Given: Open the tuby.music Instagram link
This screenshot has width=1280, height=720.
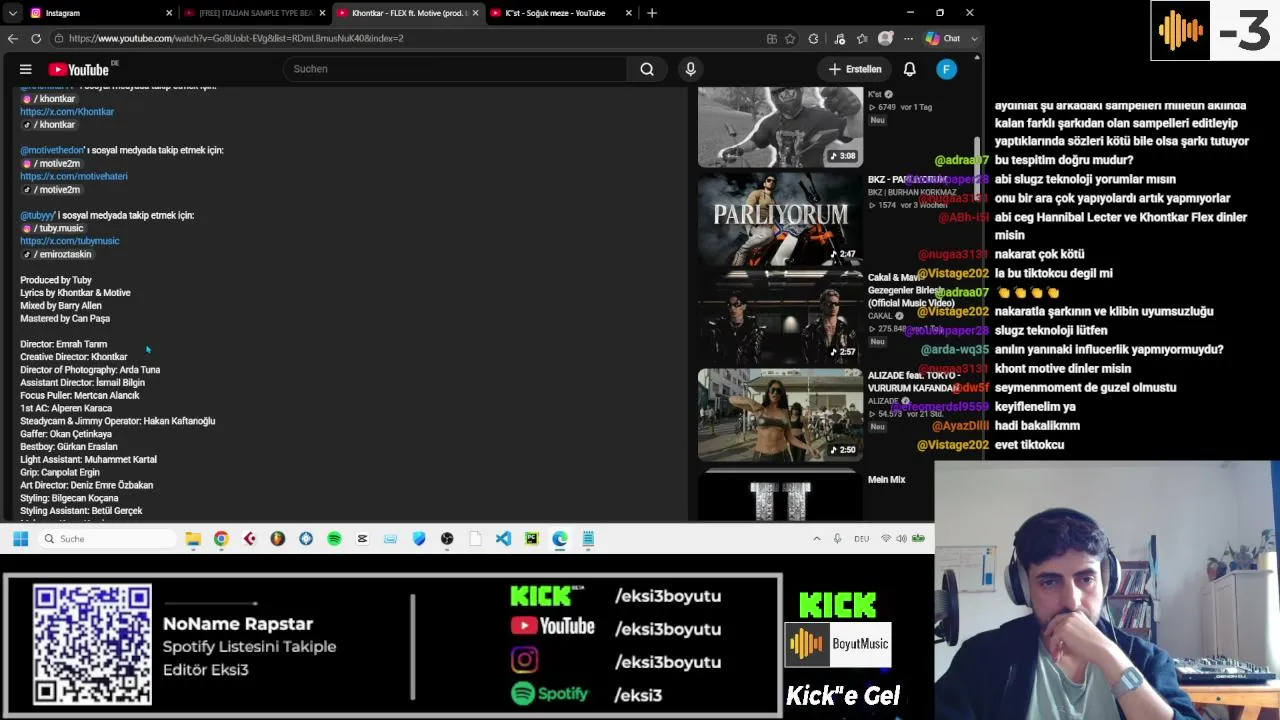Looking at the screenshot, I should pyautogui.click(x=53, y=228).
